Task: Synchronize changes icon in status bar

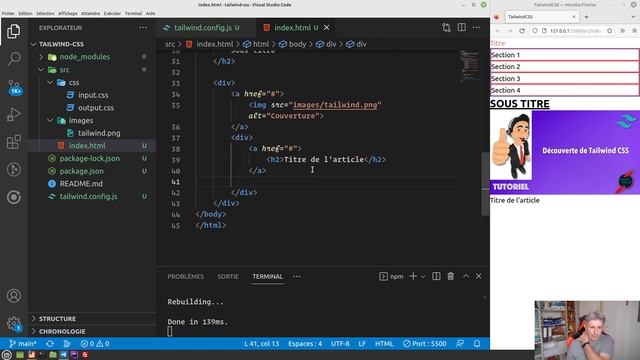Action: 50,344
